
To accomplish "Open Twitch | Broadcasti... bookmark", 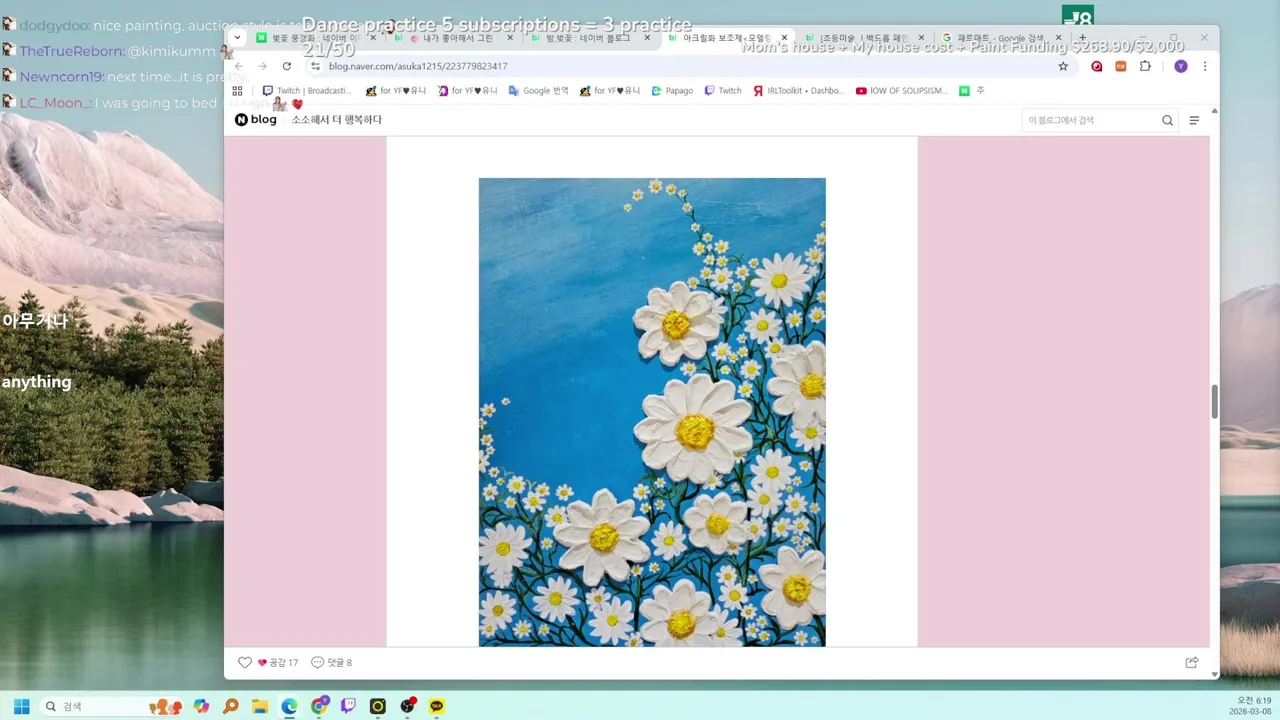I will click(306, 90).
